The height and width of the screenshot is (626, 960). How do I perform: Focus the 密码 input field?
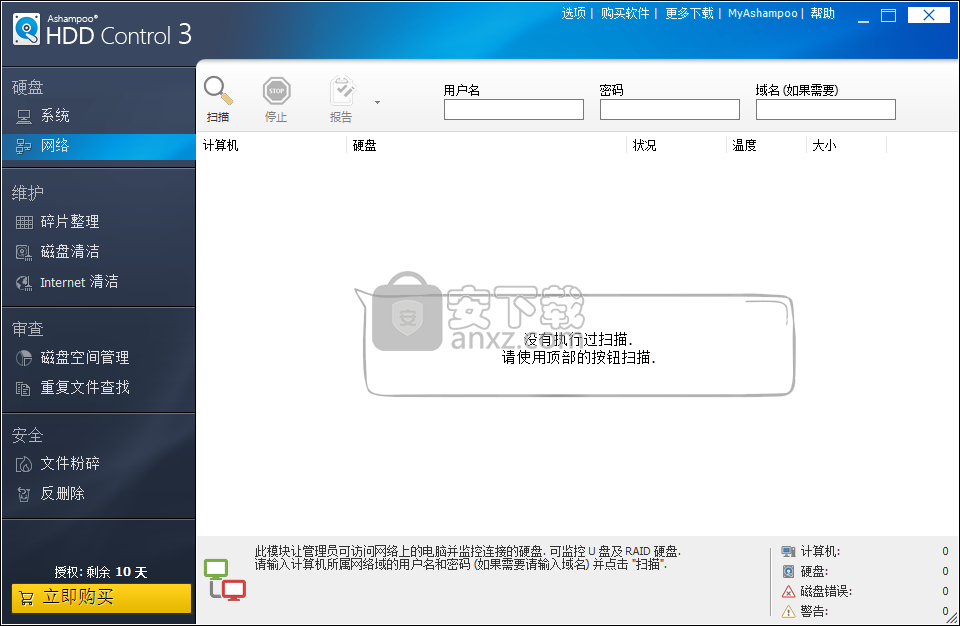point(670,110)
